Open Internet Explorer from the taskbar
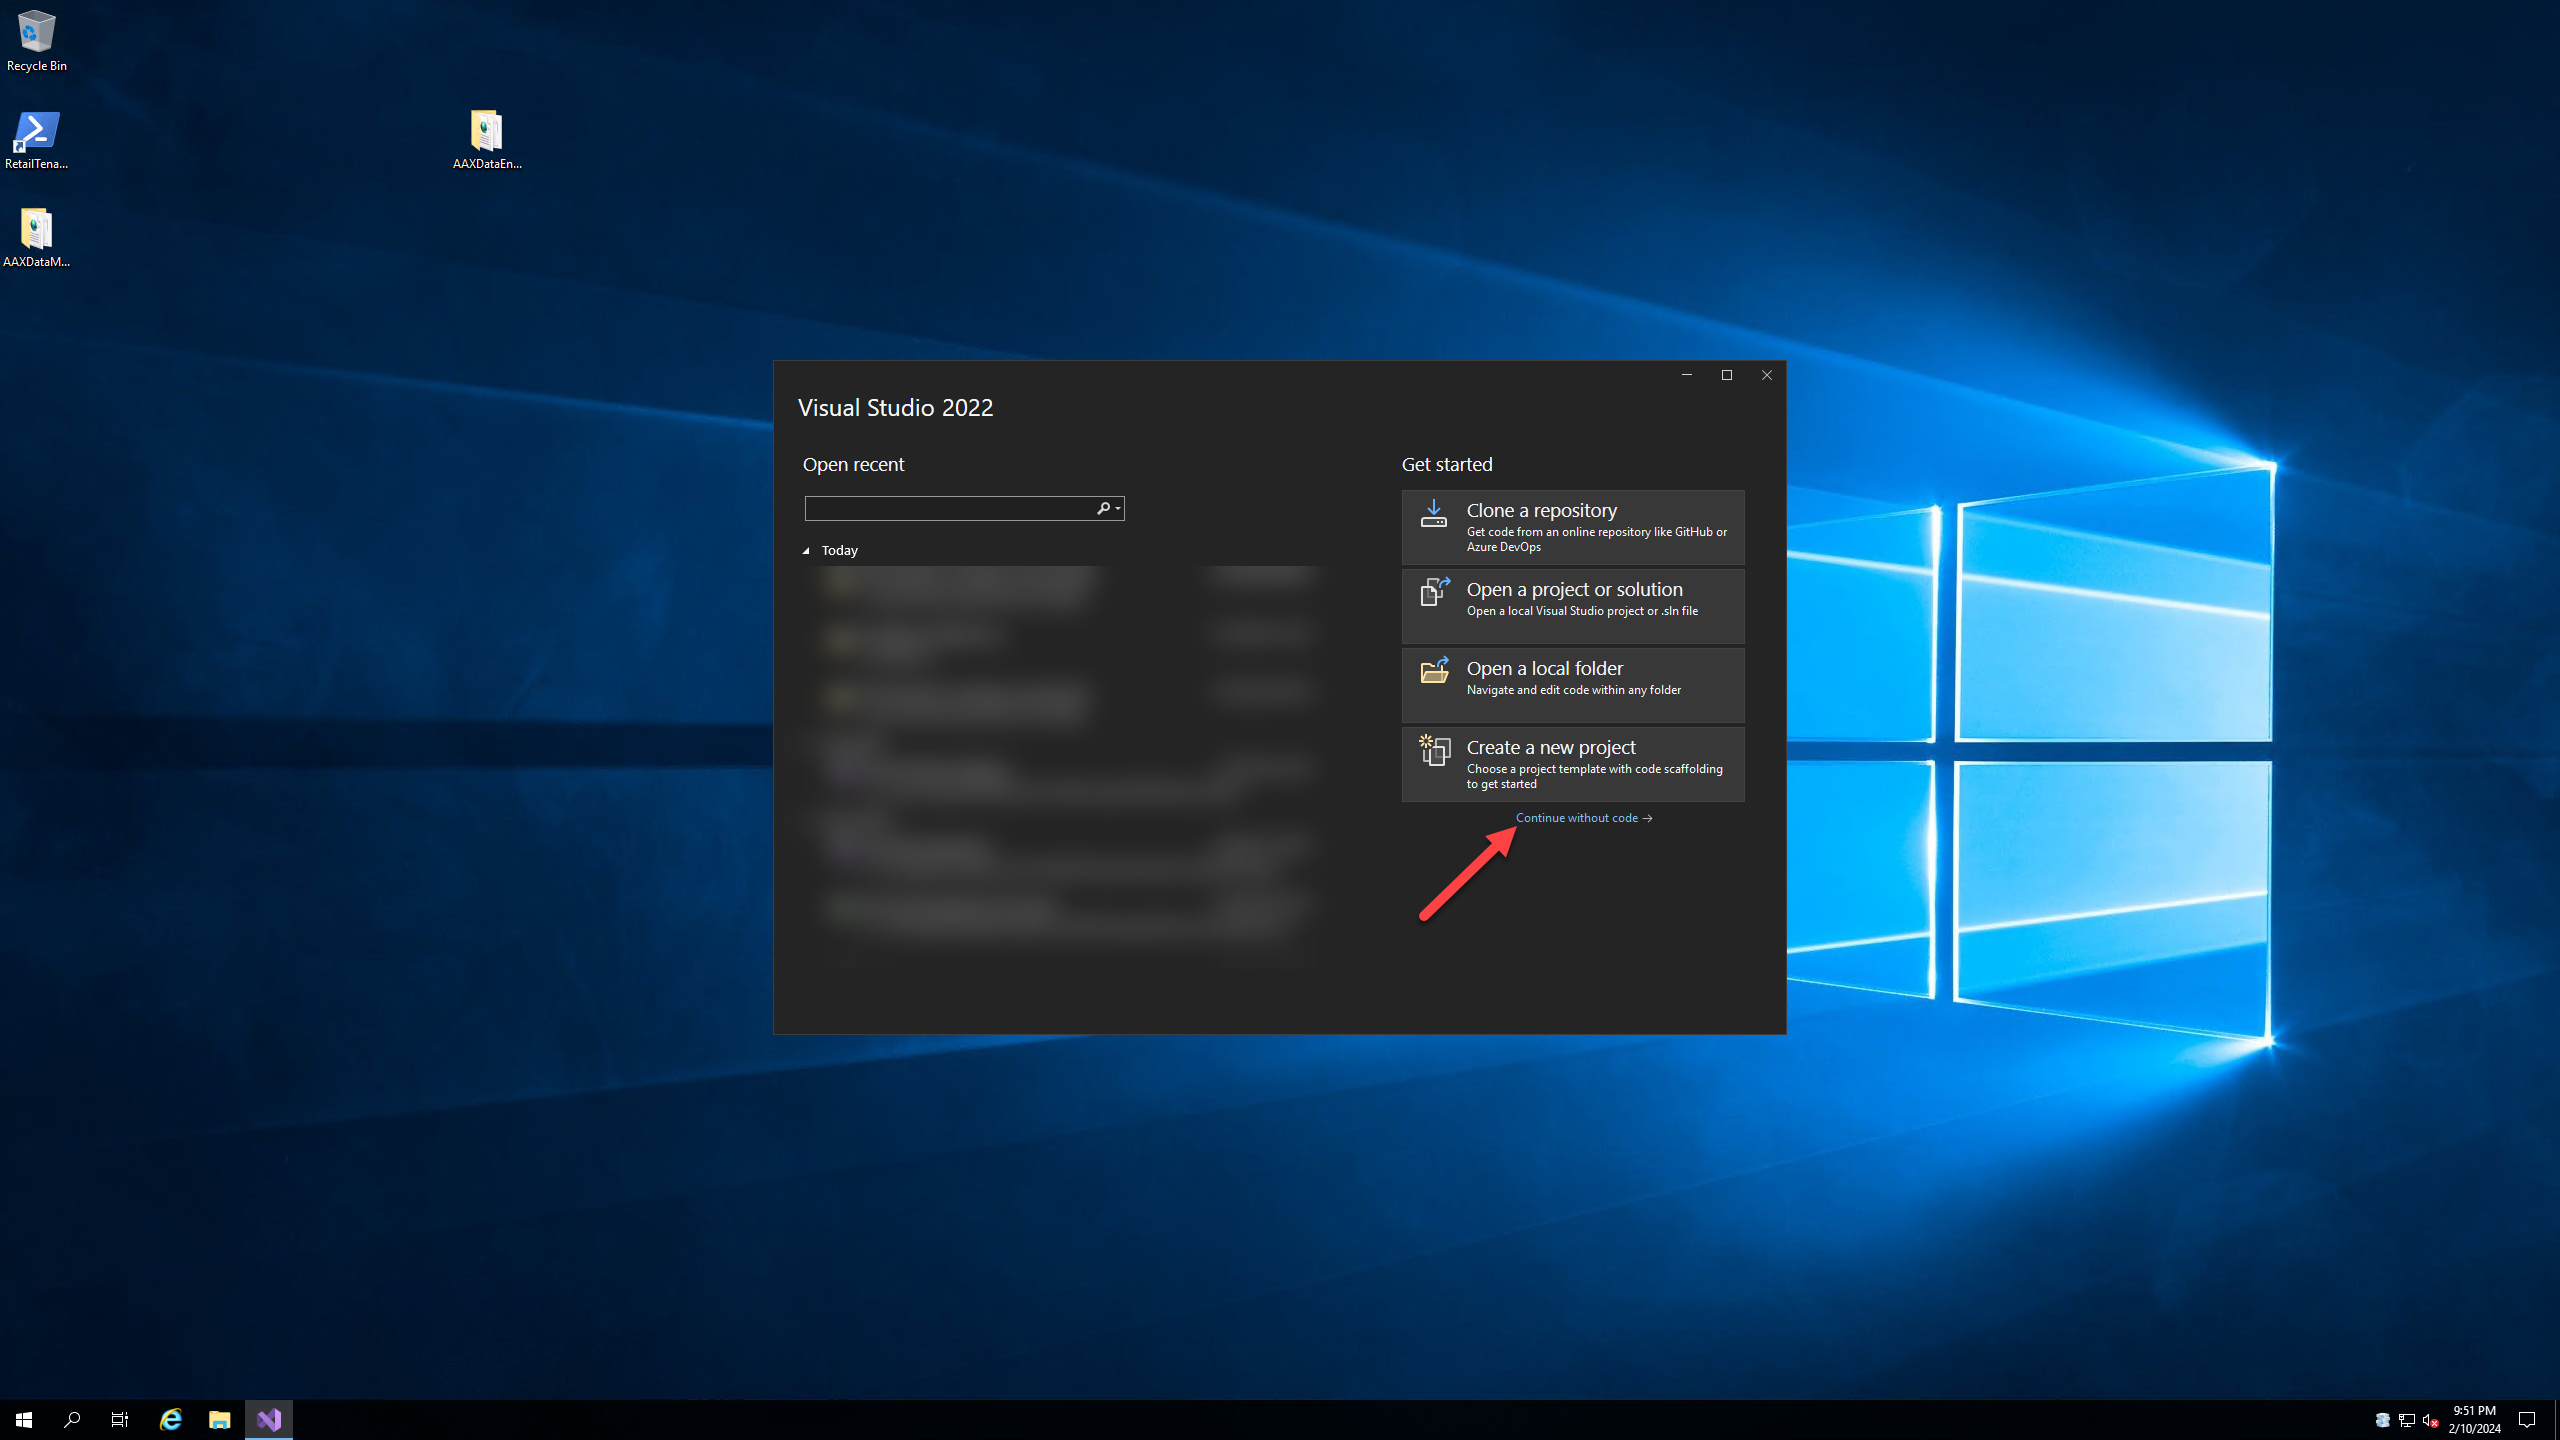2560x1440 pixels. click(x=171, y=1419)
